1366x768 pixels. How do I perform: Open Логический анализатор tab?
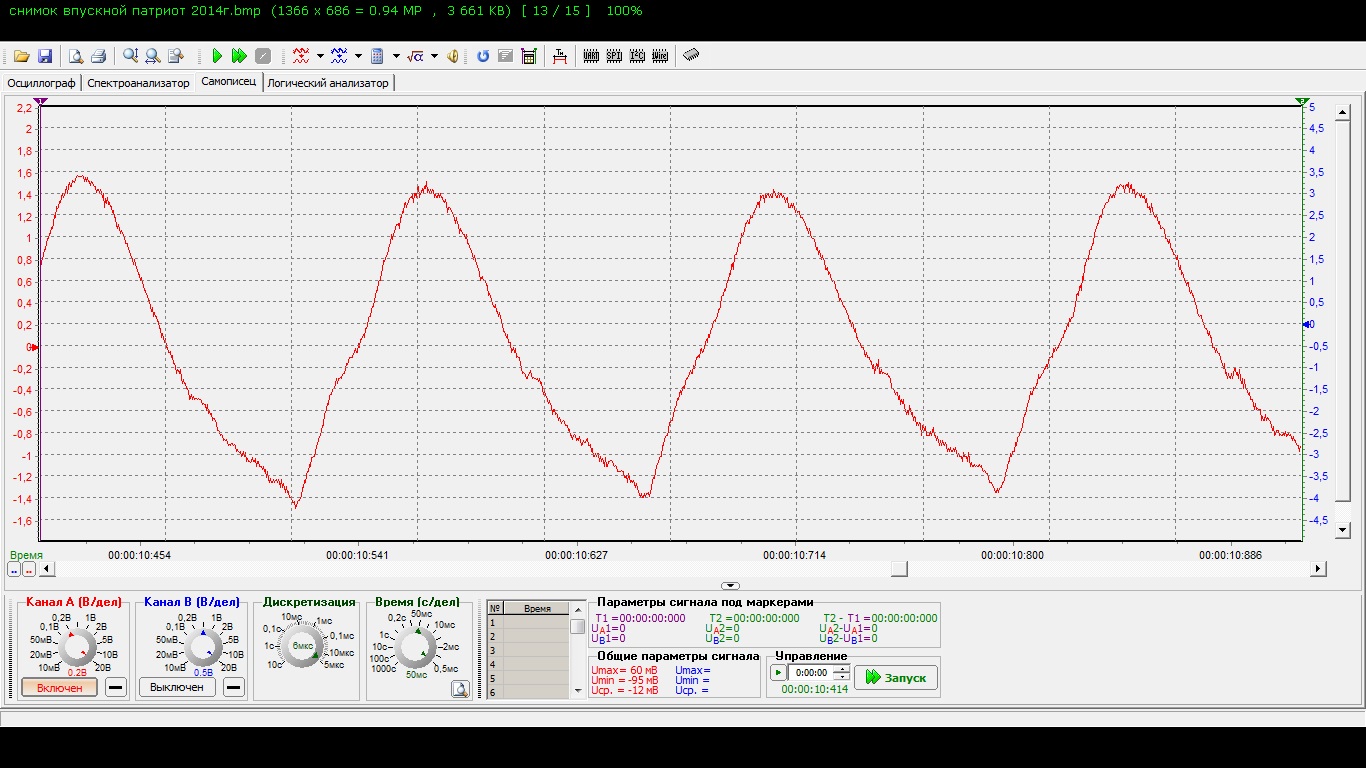328,83
